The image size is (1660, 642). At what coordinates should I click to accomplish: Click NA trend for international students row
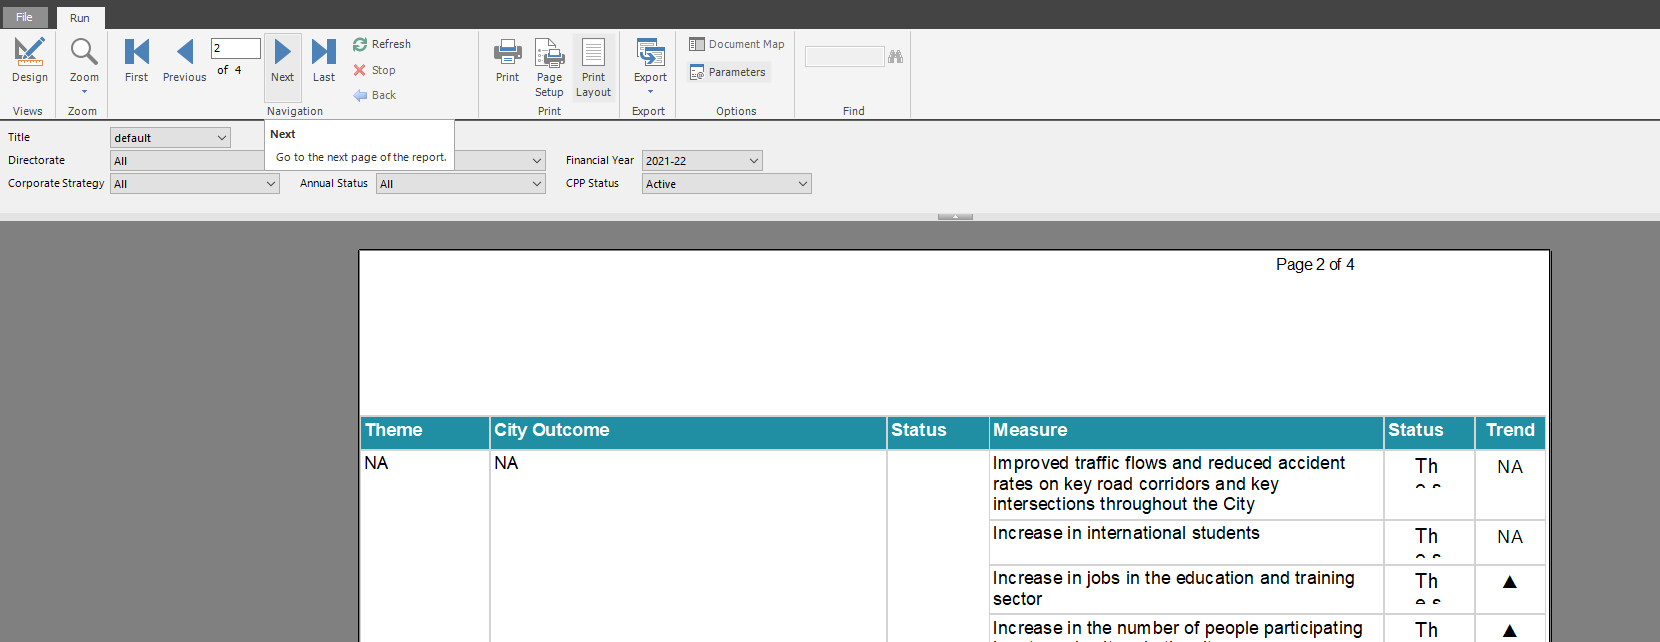(x=1510, y=537)
